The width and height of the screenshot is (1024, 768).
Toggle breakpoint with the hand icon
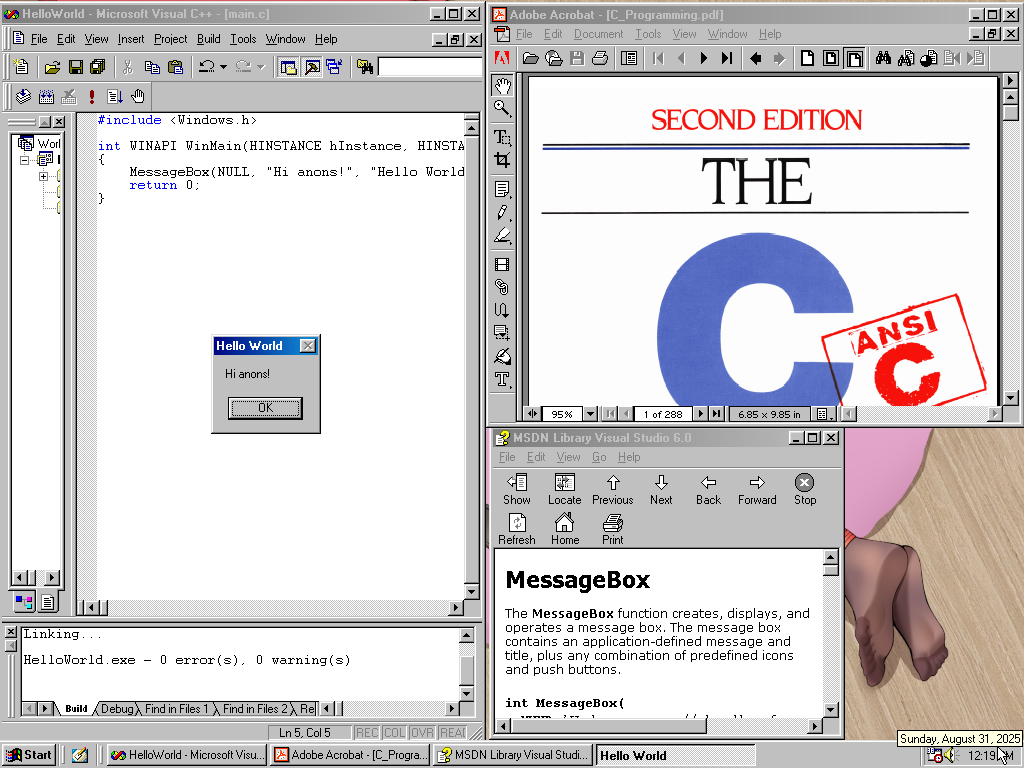click(x=138, y=97)
